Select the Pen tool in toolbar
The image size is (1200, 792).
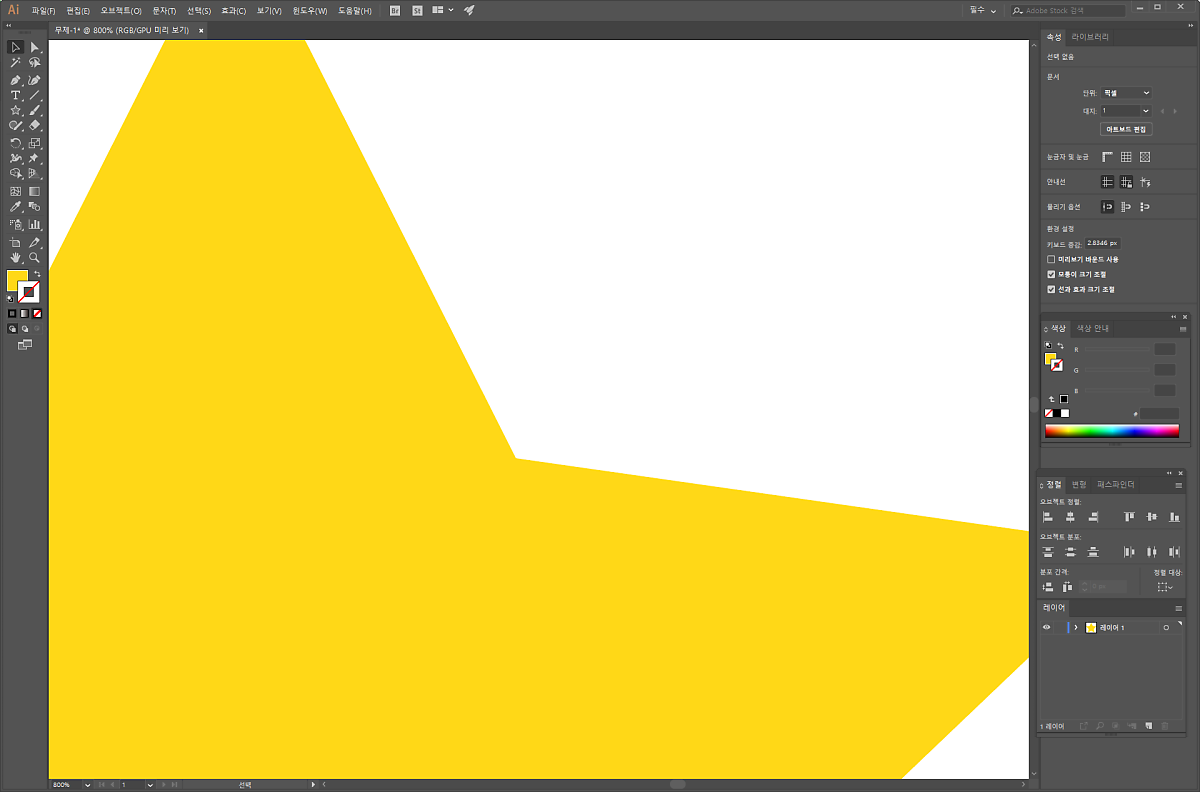point(15,79)
